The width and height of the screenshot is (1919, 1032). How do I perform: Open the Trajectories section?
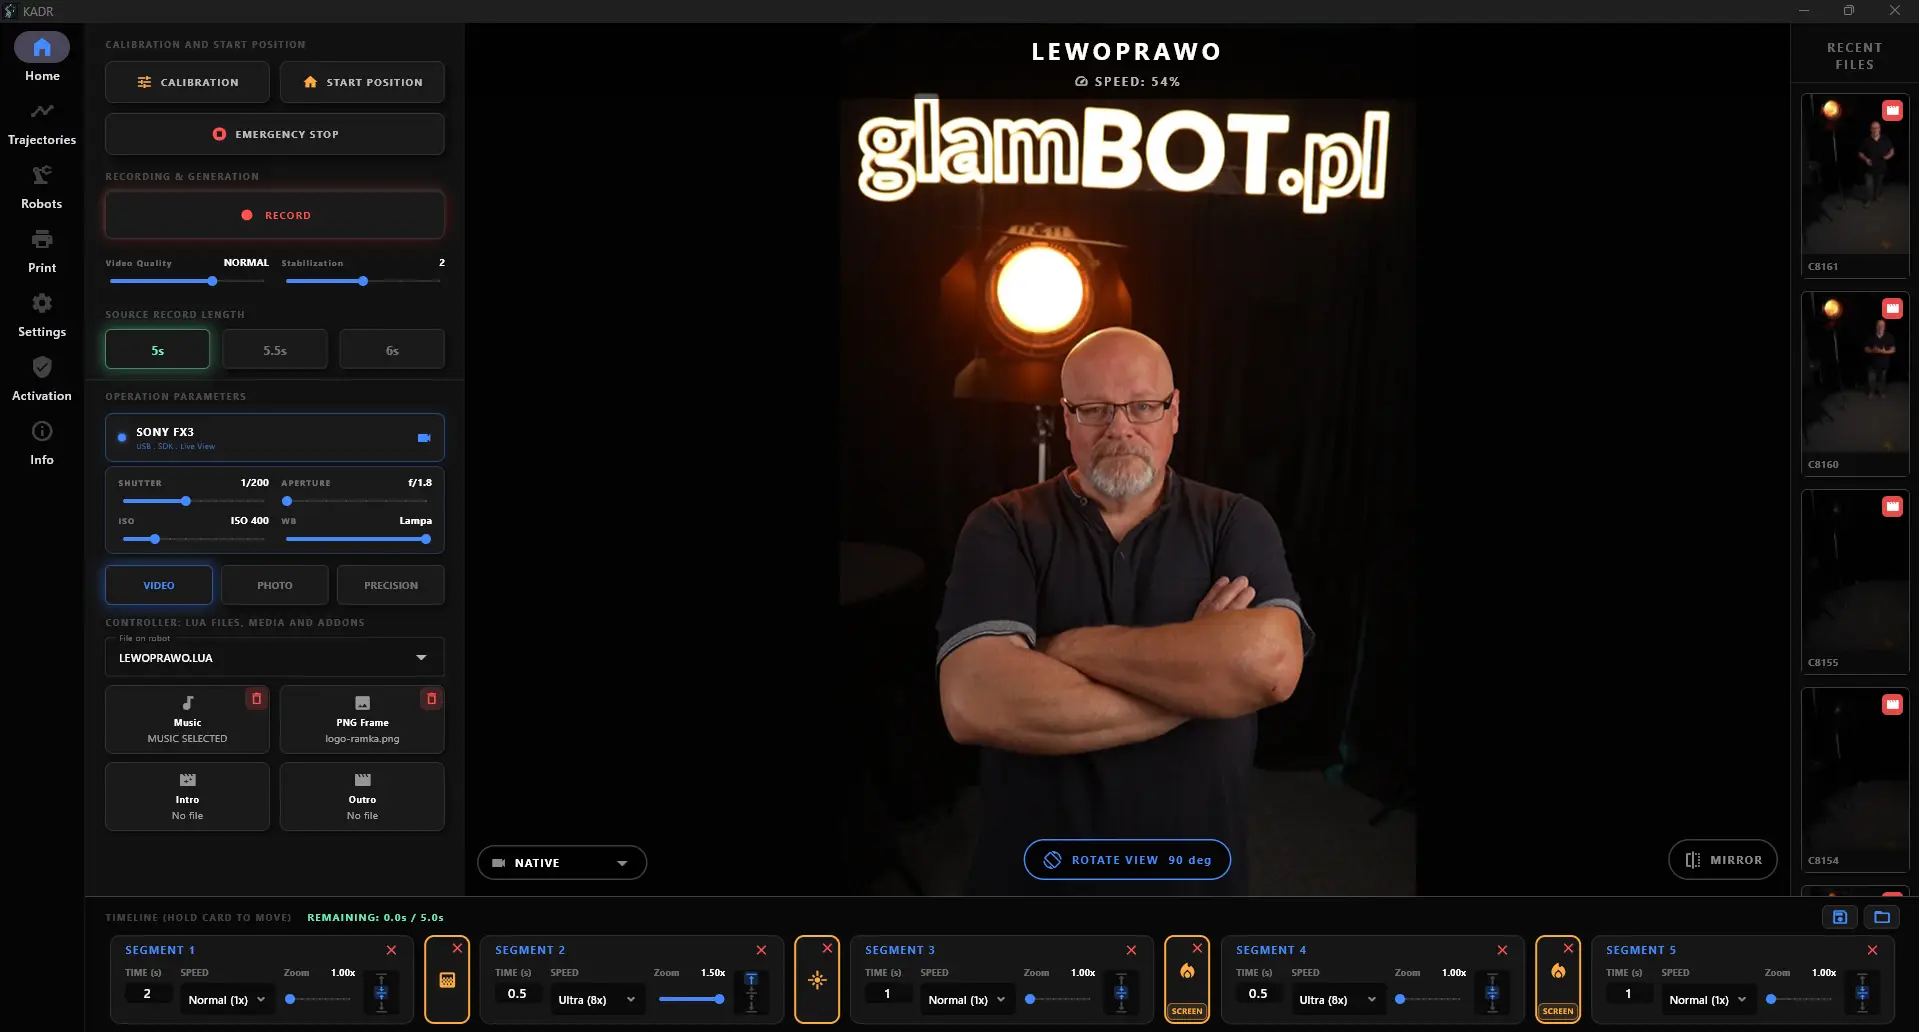(42, 124)
